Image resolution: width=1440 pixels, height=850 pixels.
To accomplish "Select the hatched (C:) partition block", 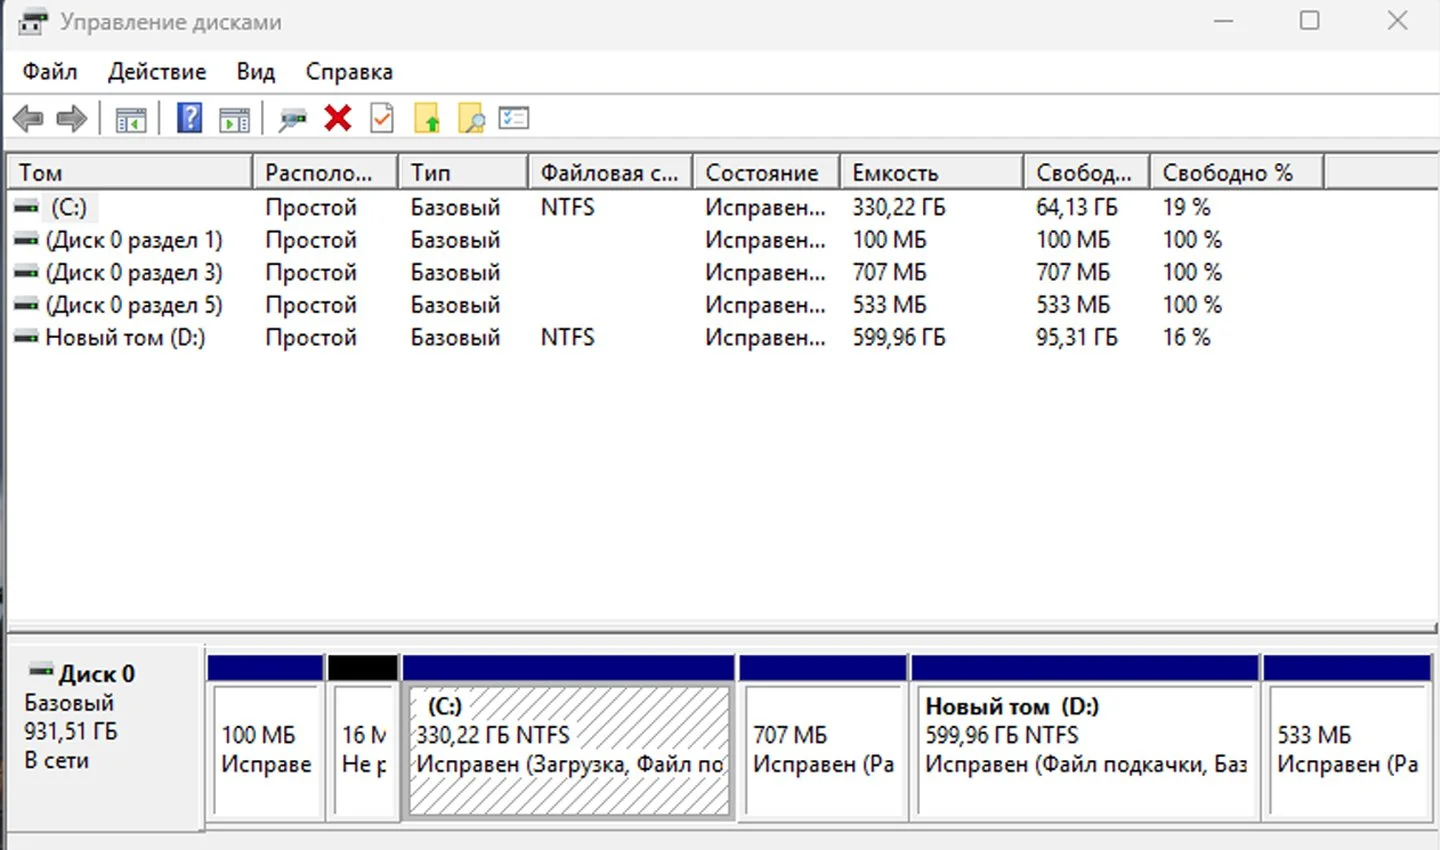I will [x=569, y=750].
